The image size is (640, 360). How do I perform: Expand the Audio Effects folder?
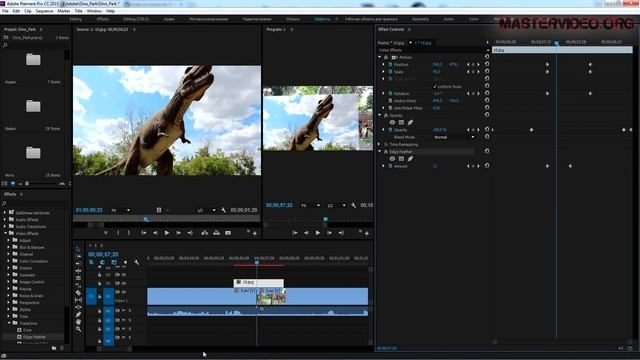[x=6, y=220]
